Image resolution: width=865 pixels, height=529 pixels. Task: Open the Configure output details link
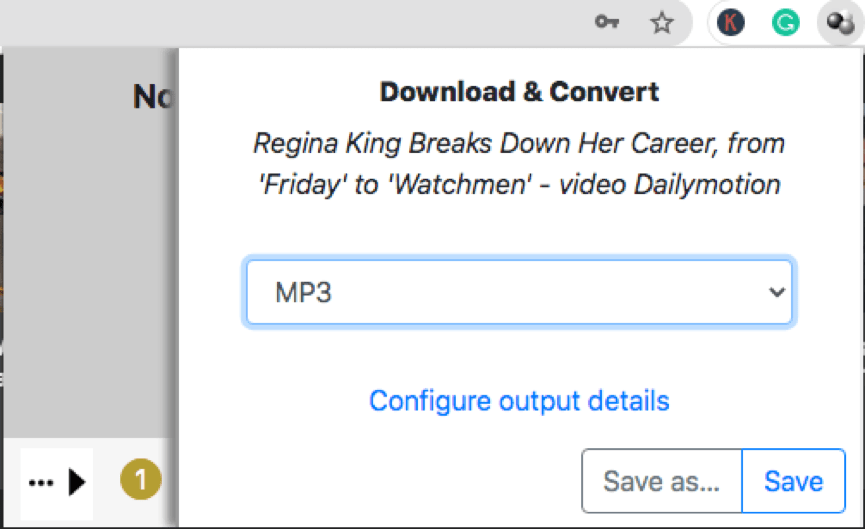pyautogui.click(x=519, y=401)
